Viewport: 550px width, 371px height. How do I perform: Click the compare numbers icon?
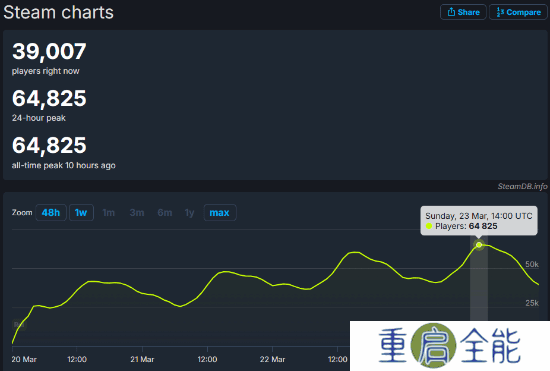coord(500,12)
